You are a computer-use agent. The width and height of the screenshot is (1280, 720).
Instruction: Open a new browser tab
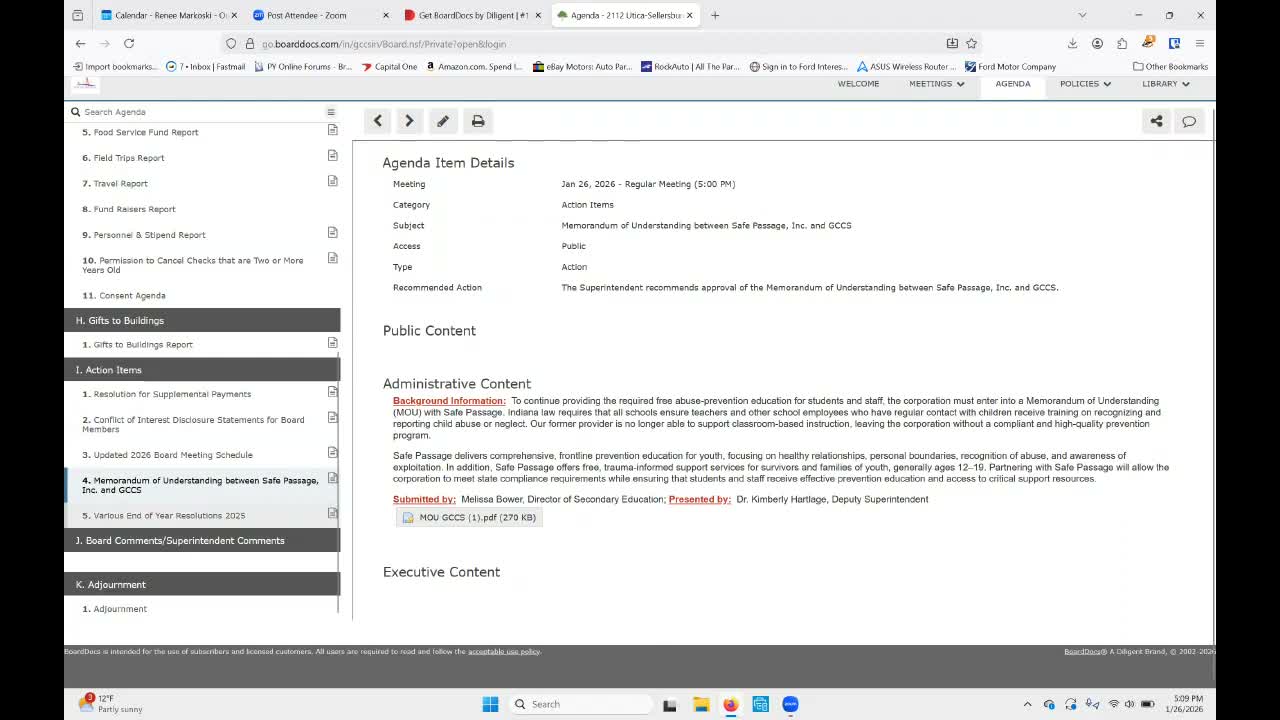point(715,15)
